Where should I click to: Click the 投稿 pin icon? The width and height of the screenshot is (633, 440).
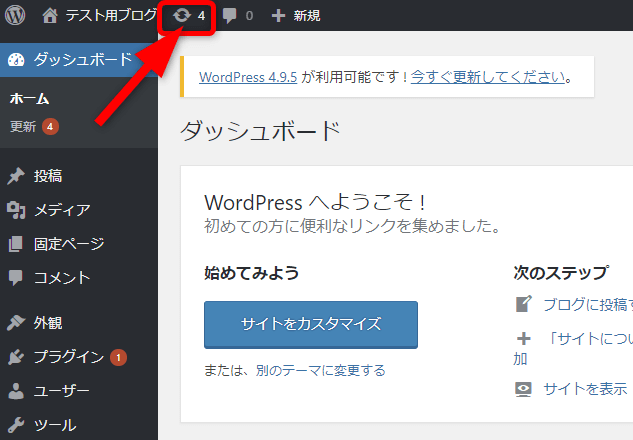pyautogui.click(x=16, y=176)
